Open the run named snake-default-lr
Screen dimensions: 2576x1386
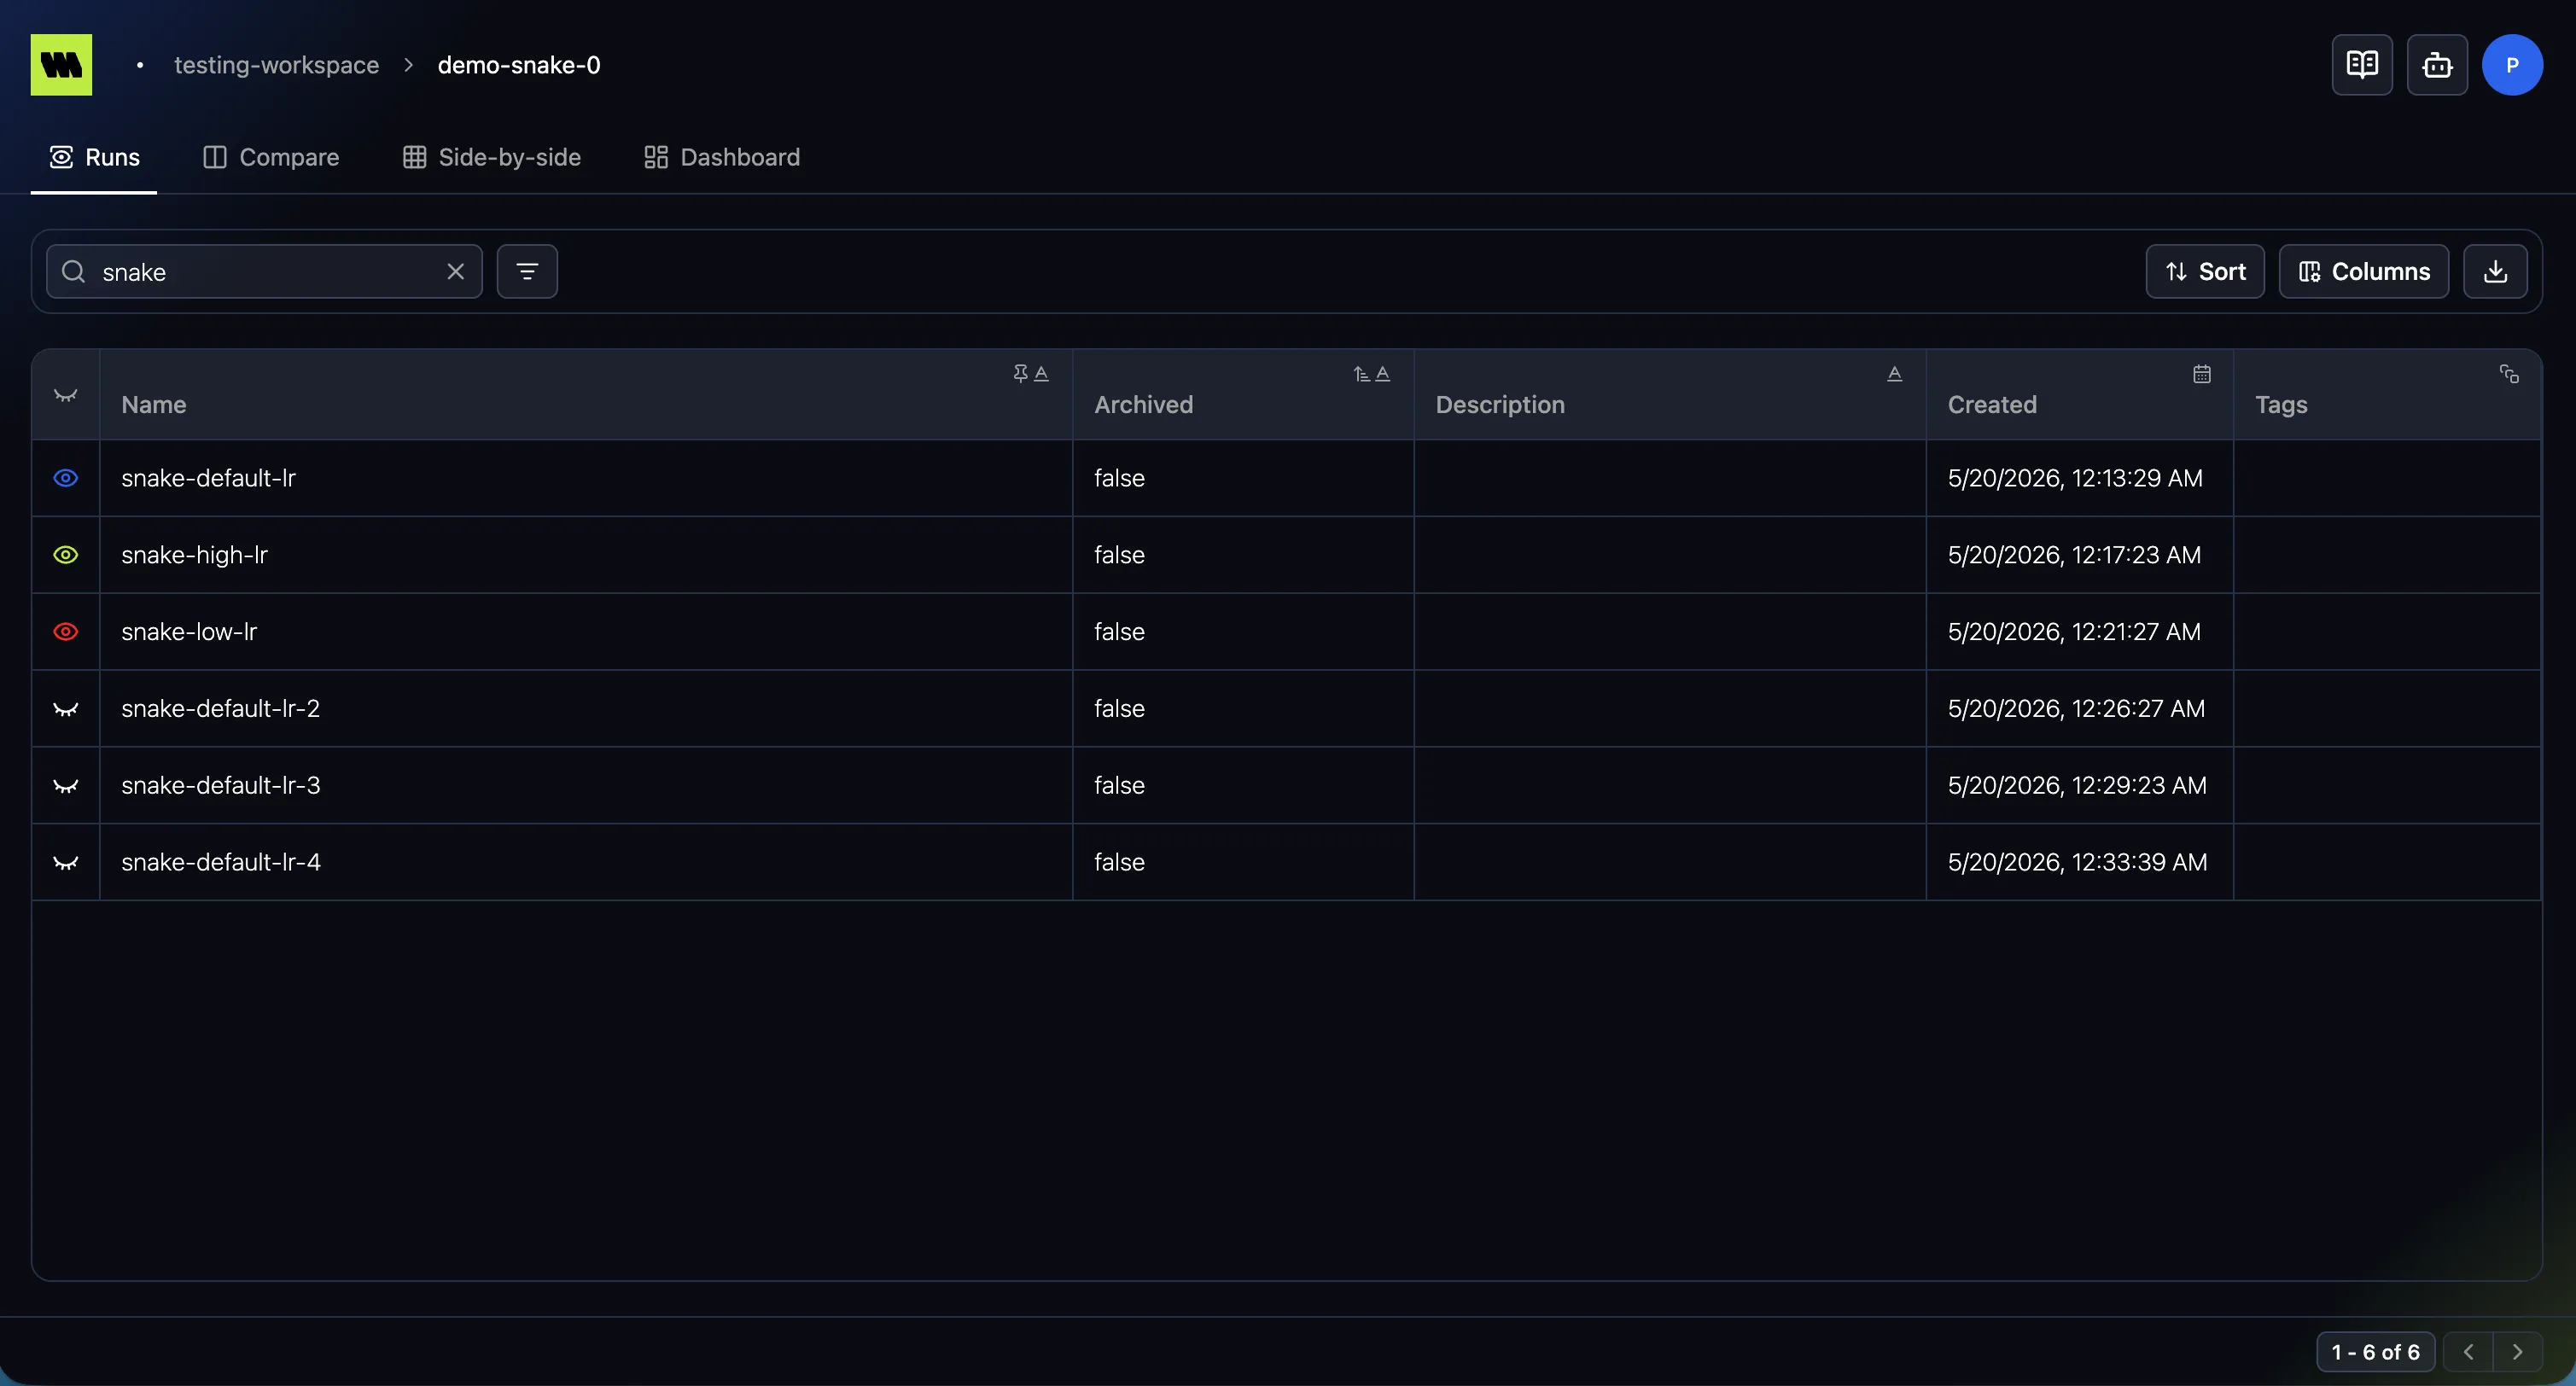point(209,478)
